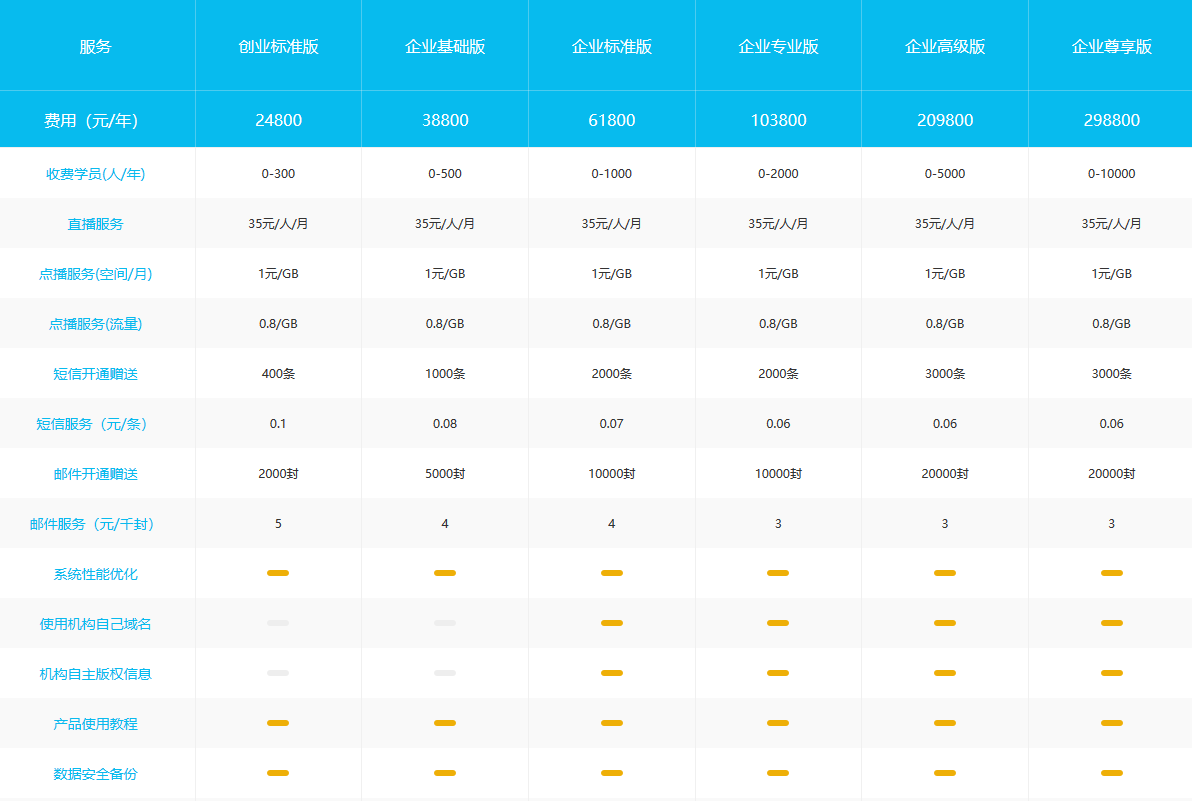Open the 产品使用教程 row label
This screenshot has width=1192, height=801.
coord(95,724)
